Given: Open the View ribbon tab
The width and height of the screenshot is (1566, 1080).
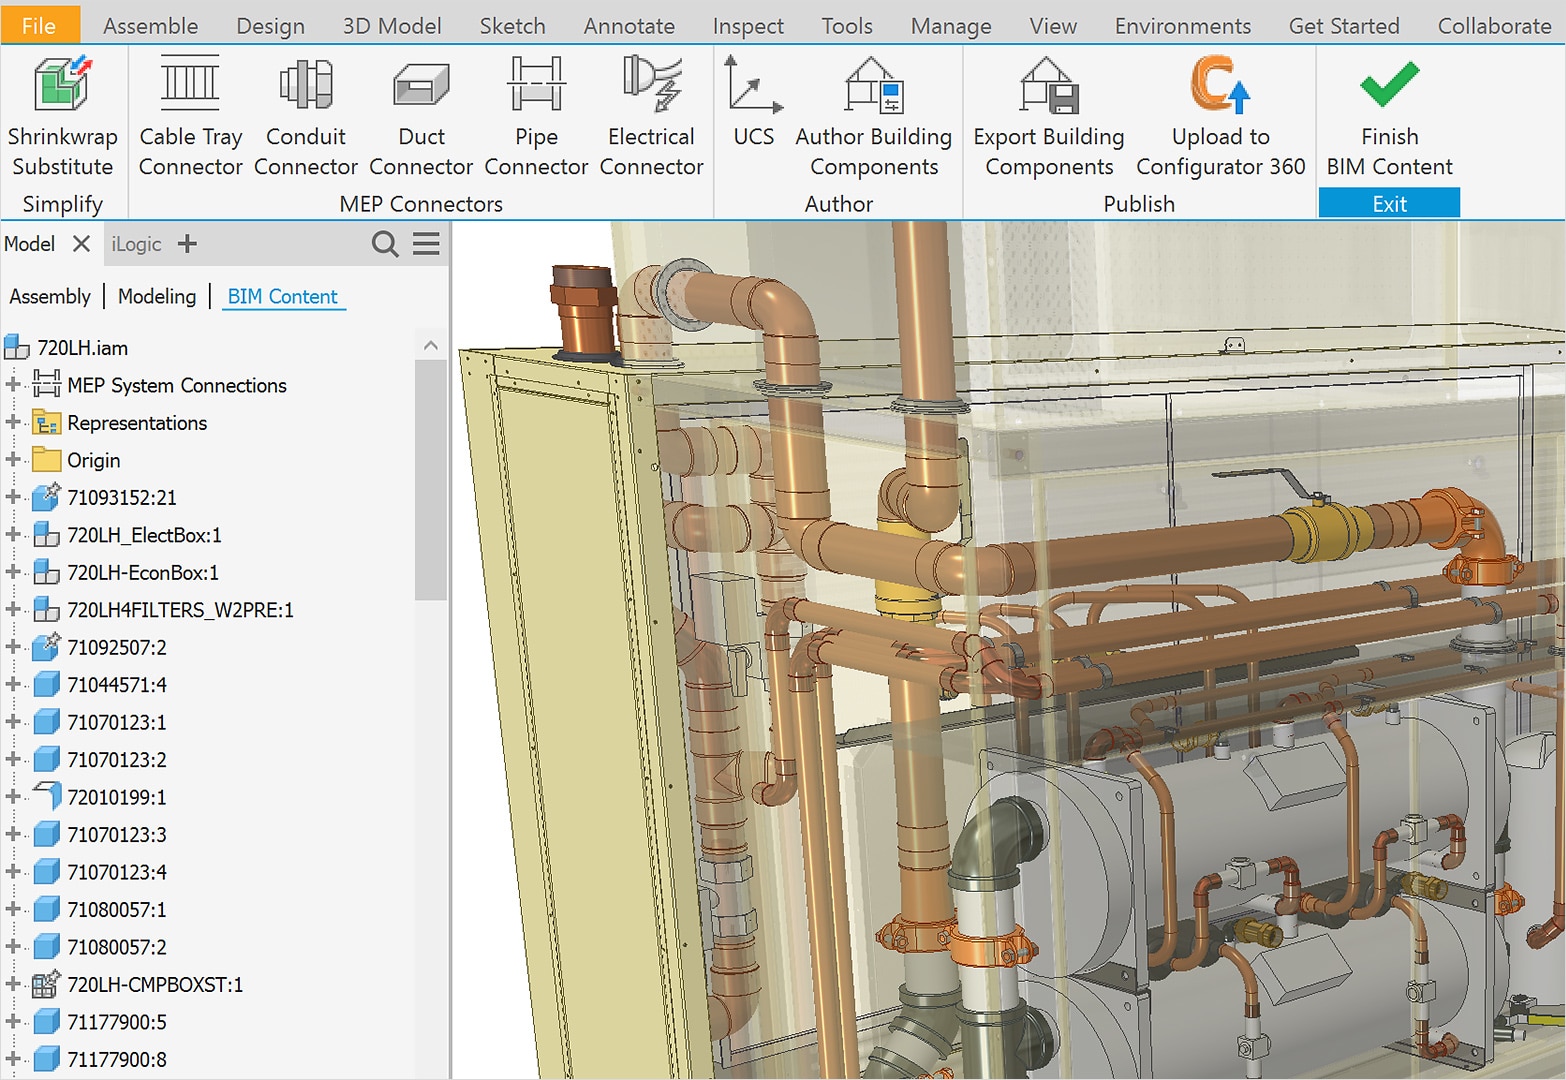Looking at the screenshot, I should click(x=1053, y=26).
